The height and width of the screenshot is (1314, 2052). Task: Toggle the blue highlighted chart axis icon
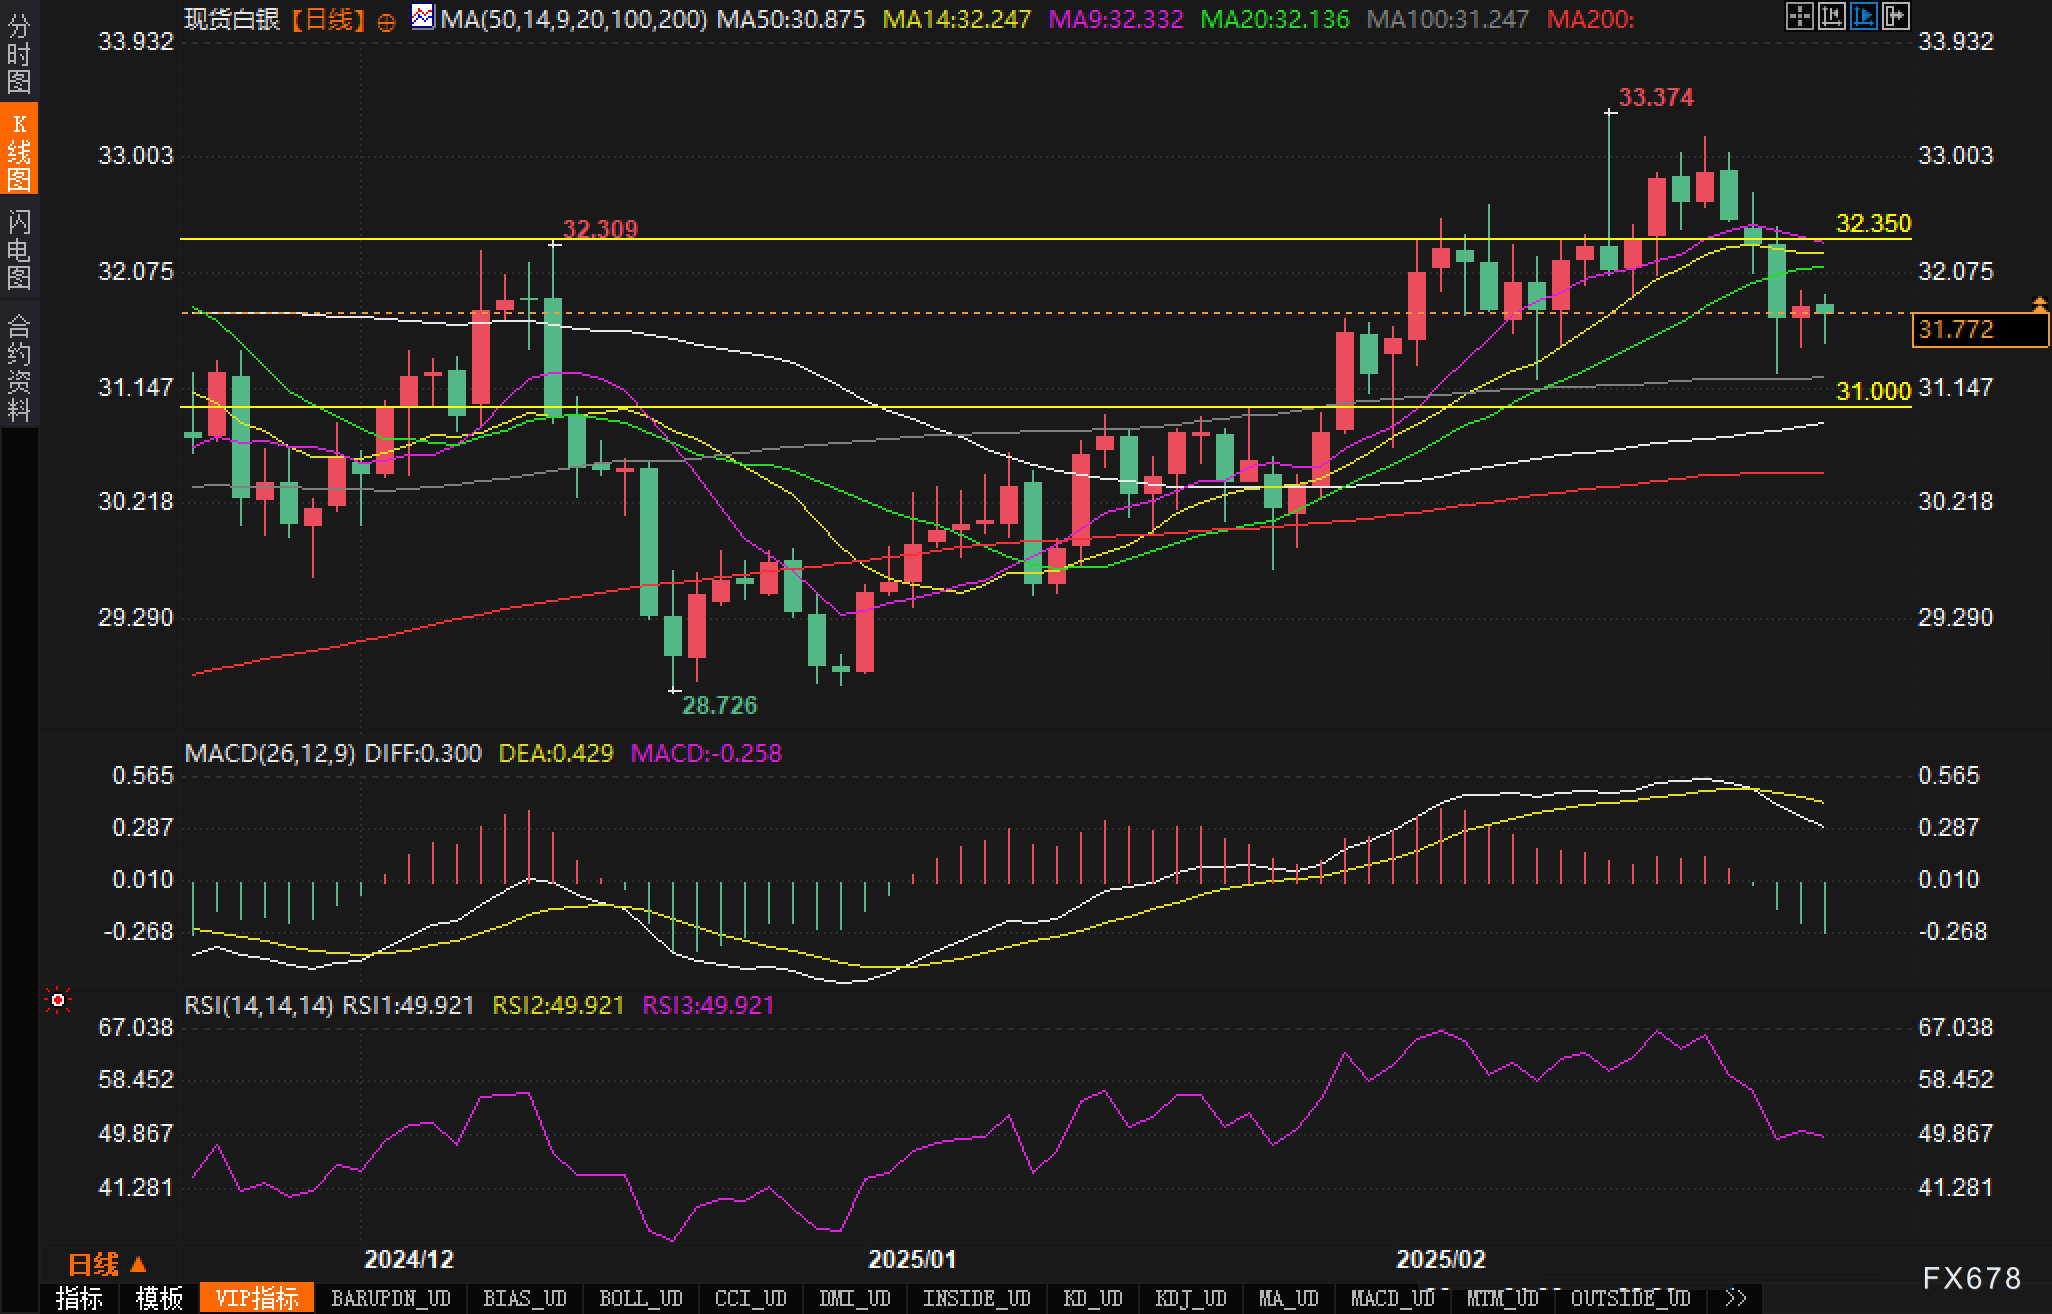tap(1863, 16)
